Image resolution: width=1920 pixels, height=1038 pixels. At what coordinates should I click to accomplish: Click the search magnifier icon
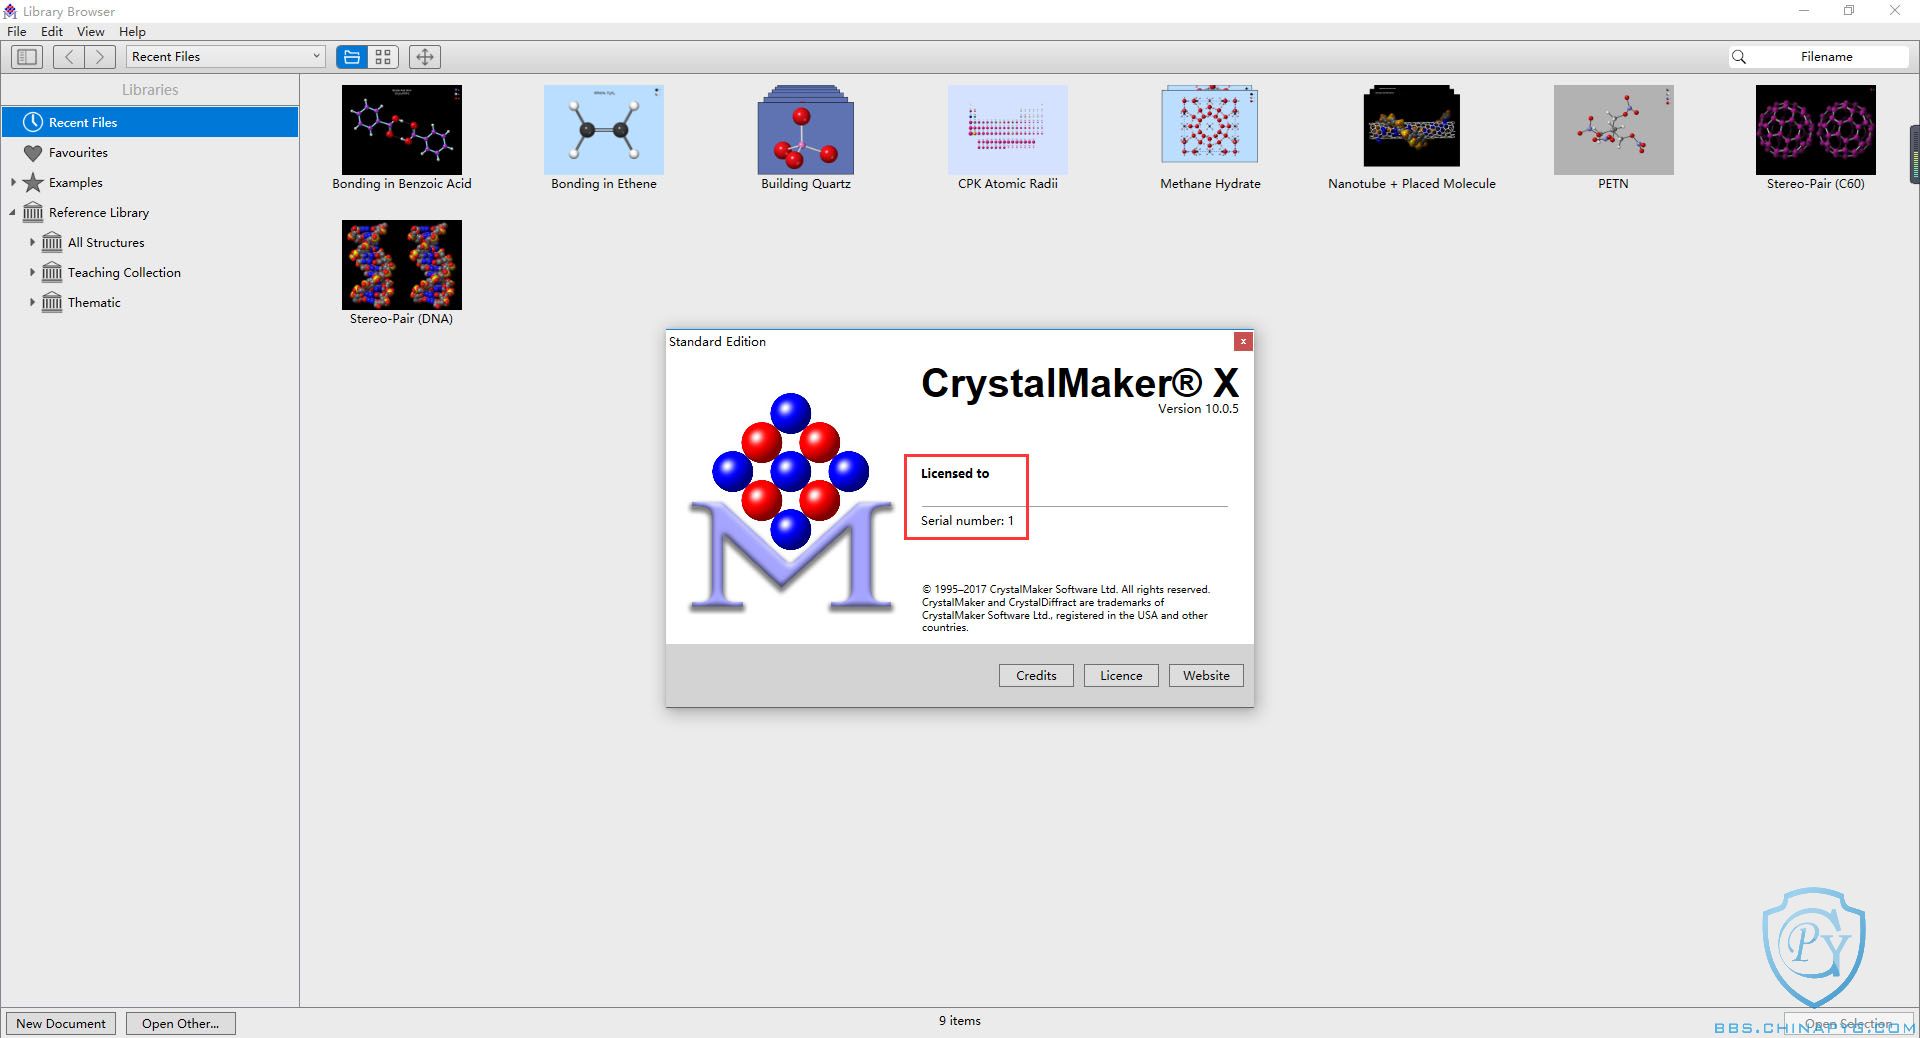1739,57
